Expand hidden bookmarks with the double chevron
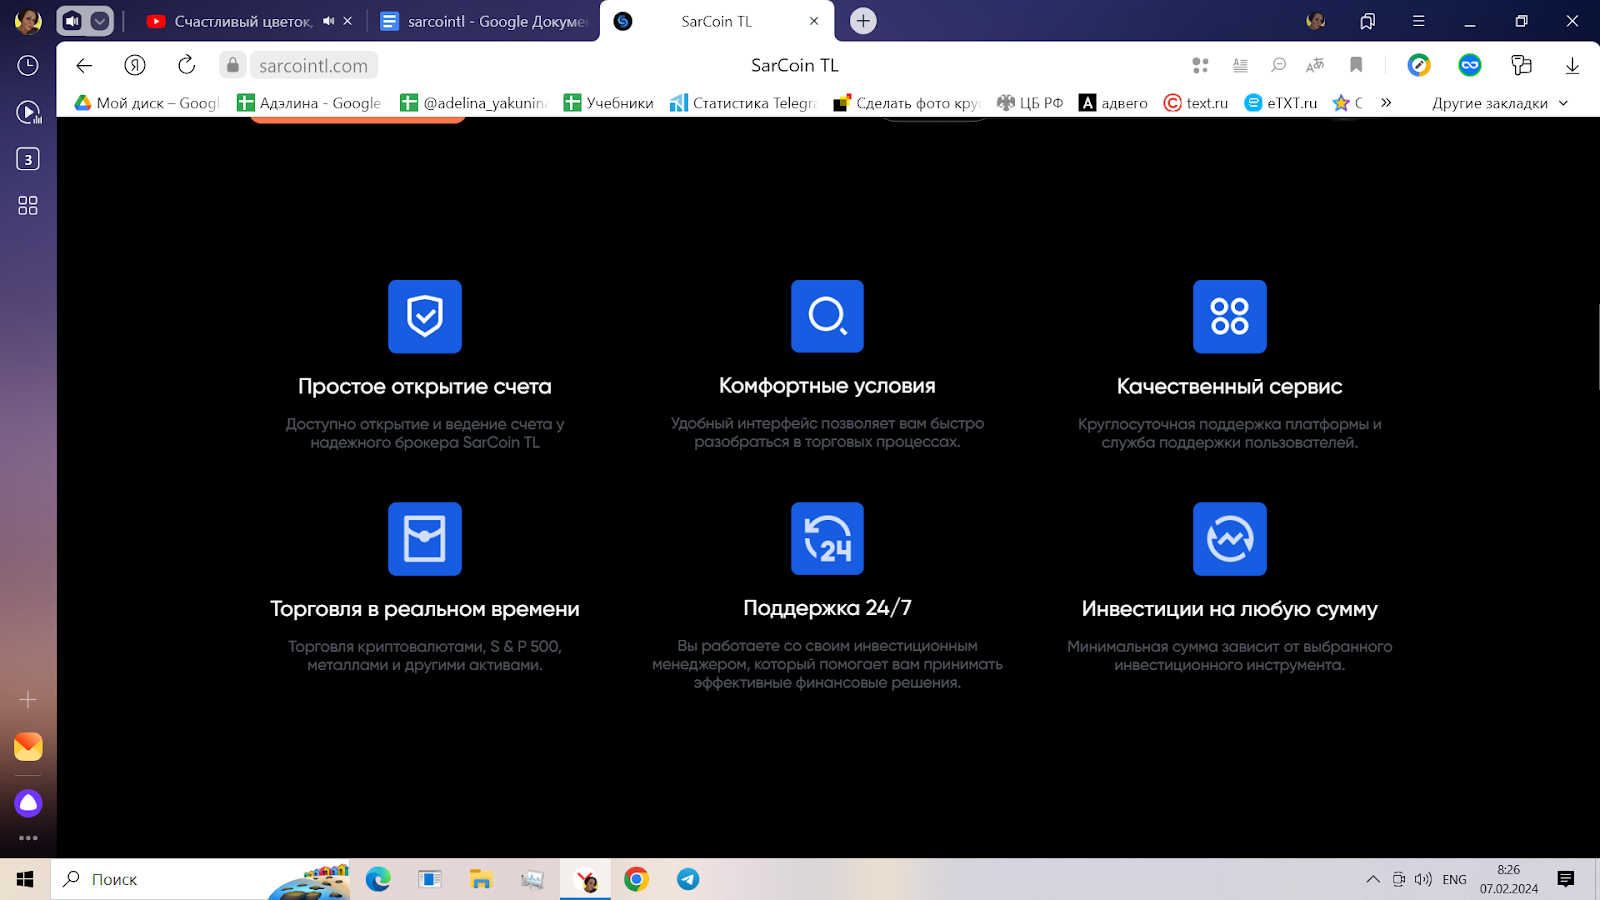1600x900 pixels. click(1386, 103)
